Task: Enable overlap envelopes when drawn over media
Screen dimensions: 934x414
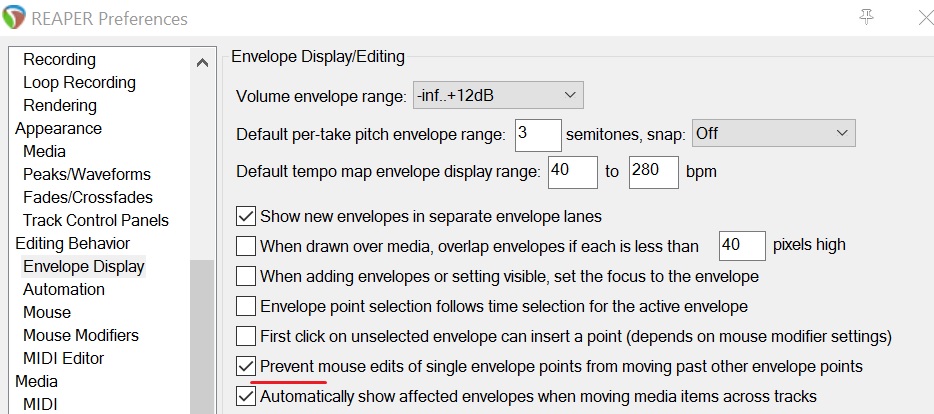Action: pos(246,245)
